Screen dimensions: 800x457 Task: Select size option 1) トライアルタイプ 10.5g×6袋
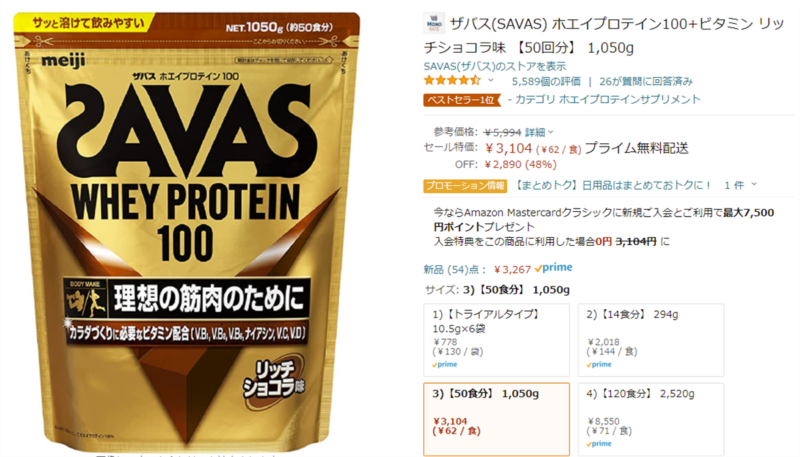click(x=496, y=340)
